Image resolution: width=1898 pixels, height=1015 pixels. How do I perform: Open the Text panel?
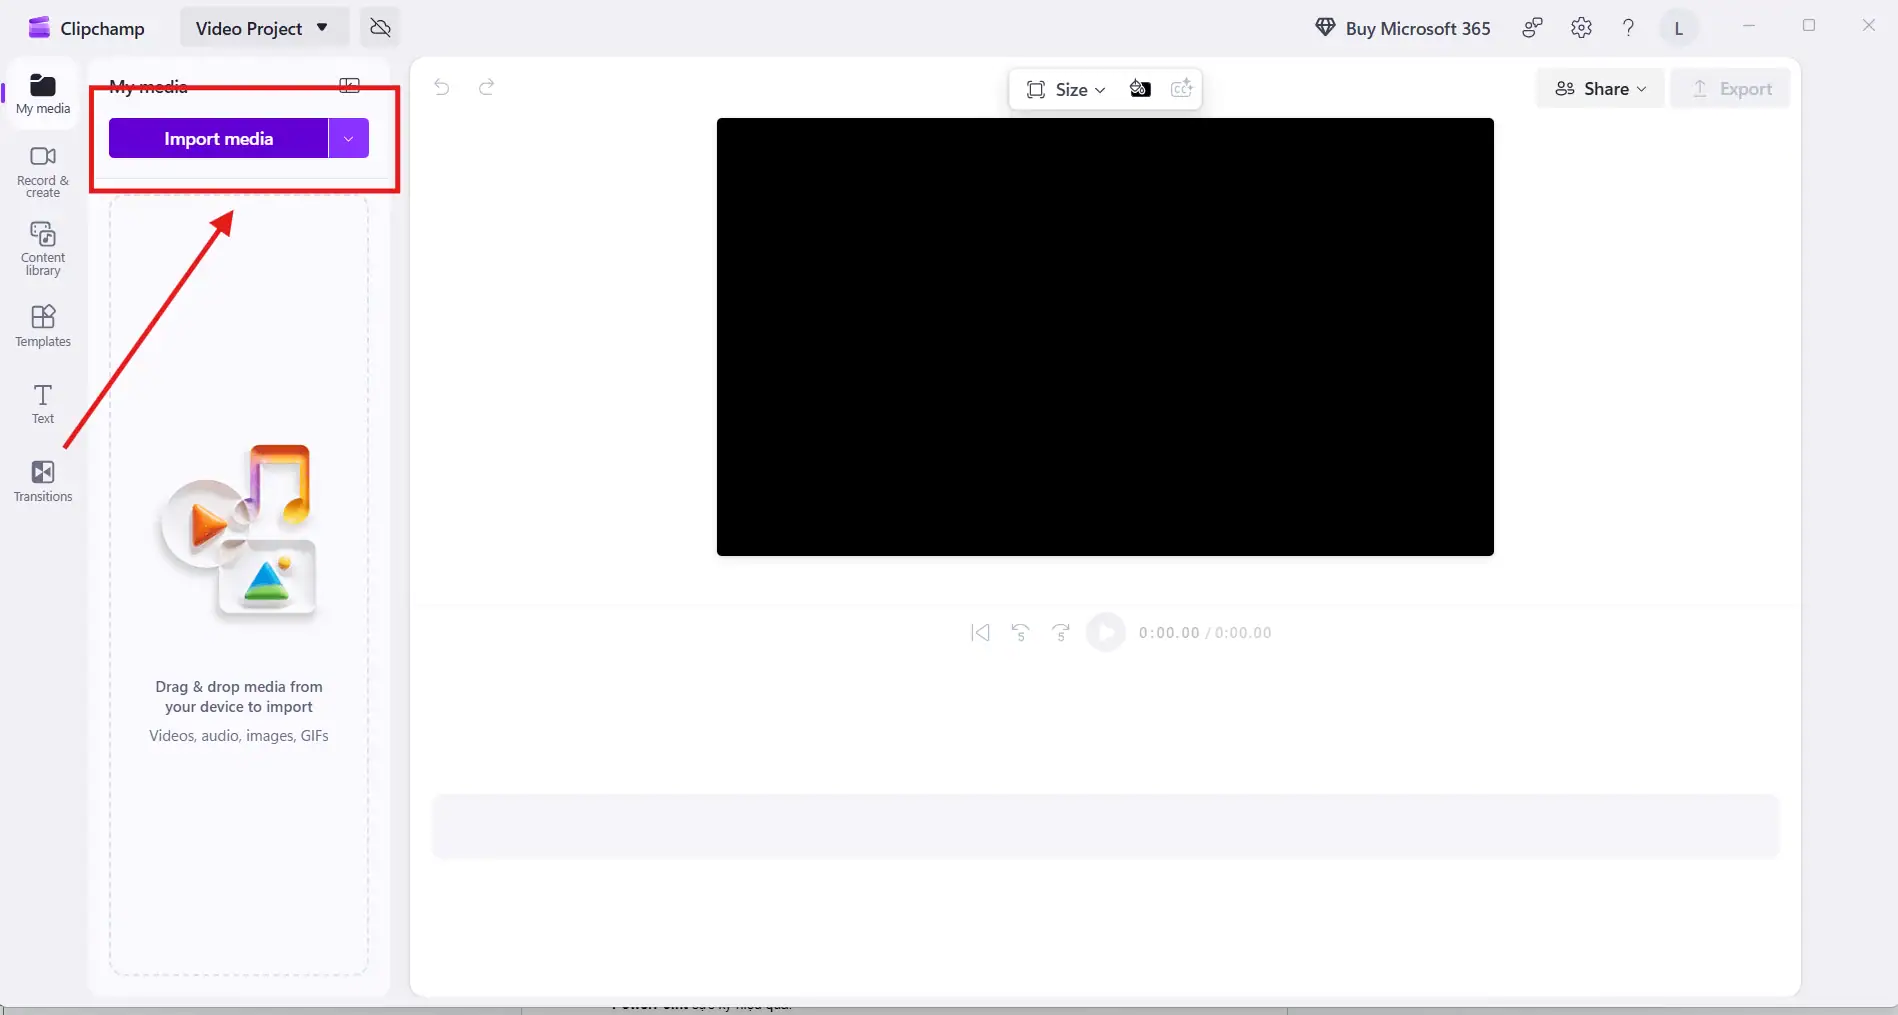(41, 404)
